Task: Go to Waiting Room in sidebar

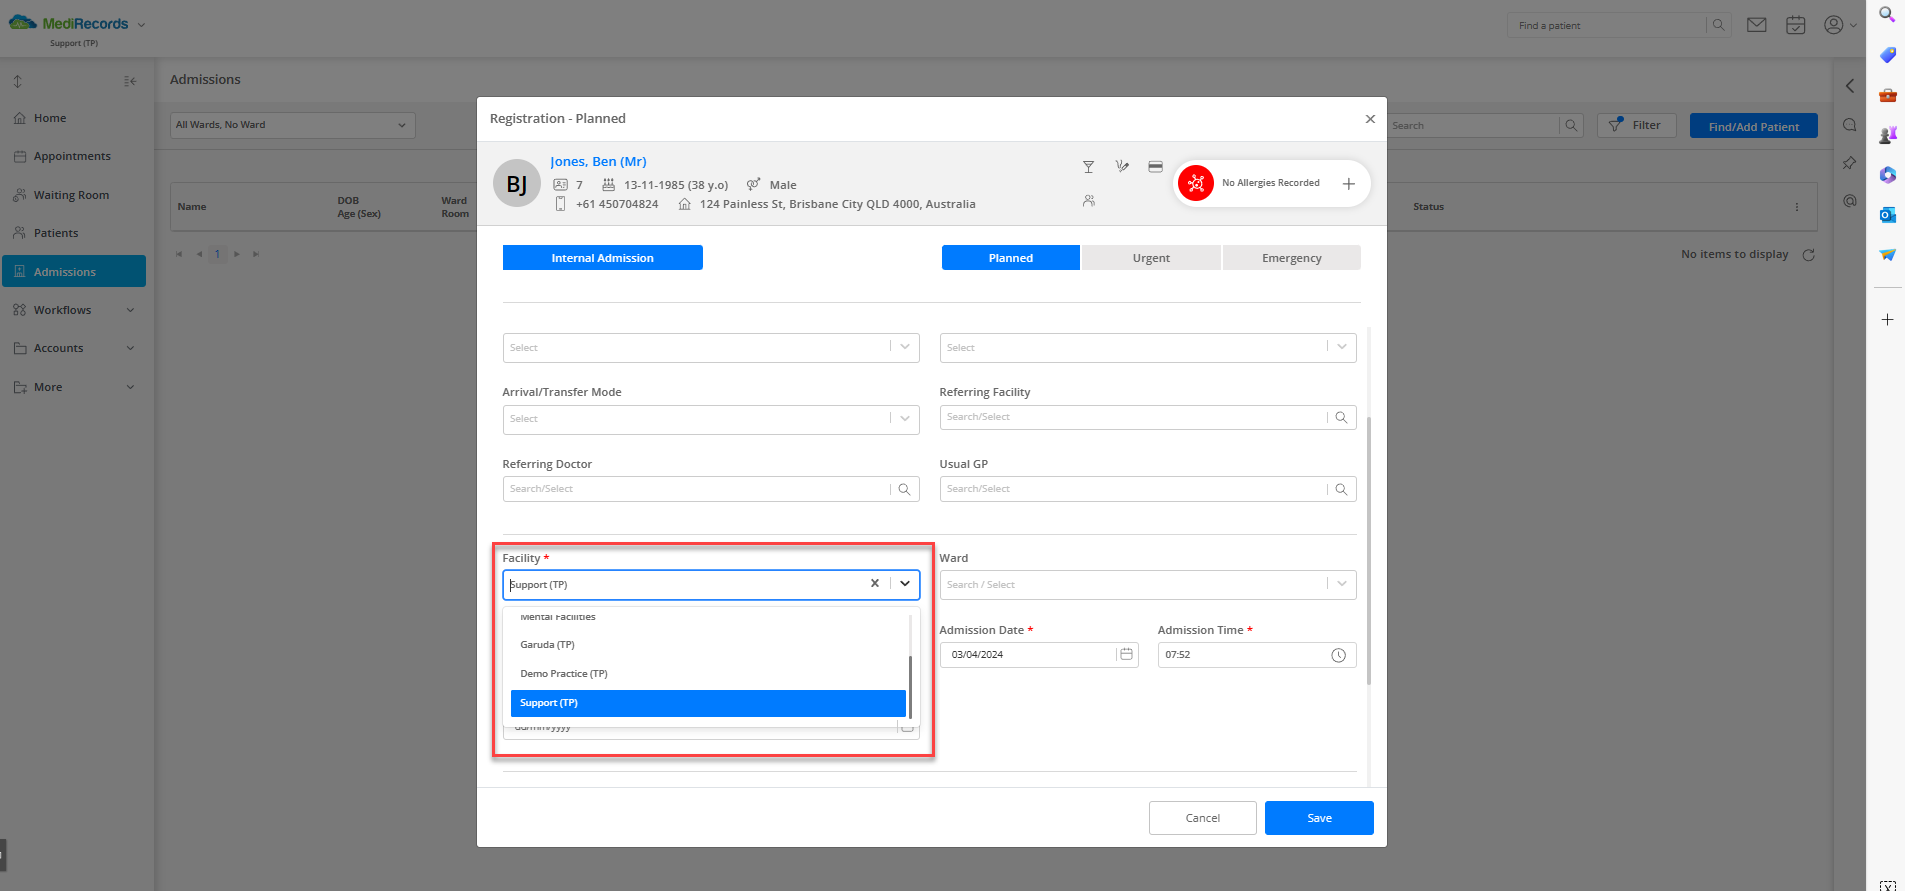Action: pos(74,195)
